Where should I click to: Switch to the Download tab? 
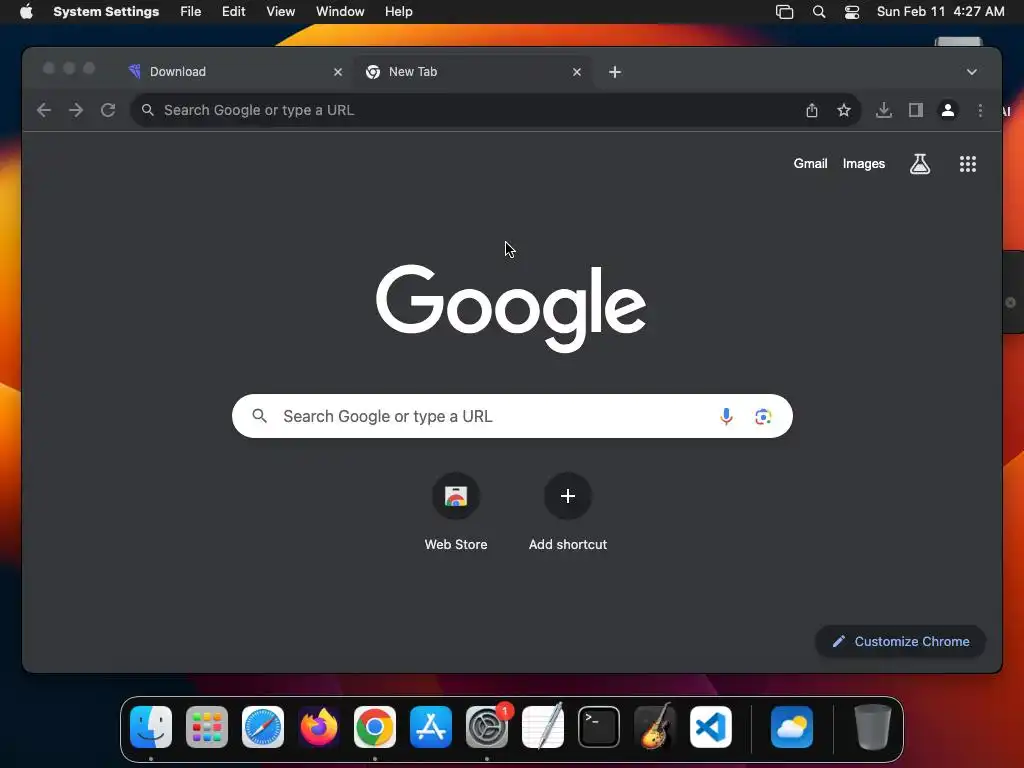(232, 72)
